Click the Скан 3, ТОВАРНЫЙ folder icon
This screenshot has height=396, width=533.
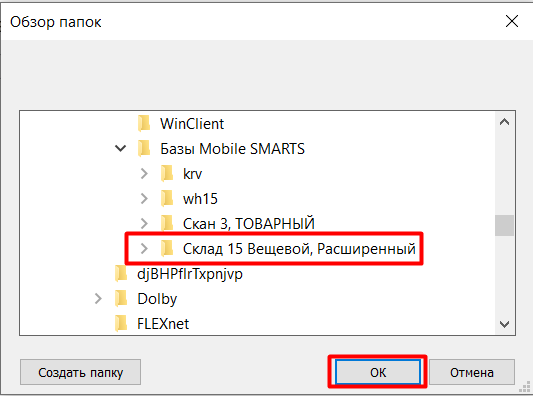[x=167, y=223]
